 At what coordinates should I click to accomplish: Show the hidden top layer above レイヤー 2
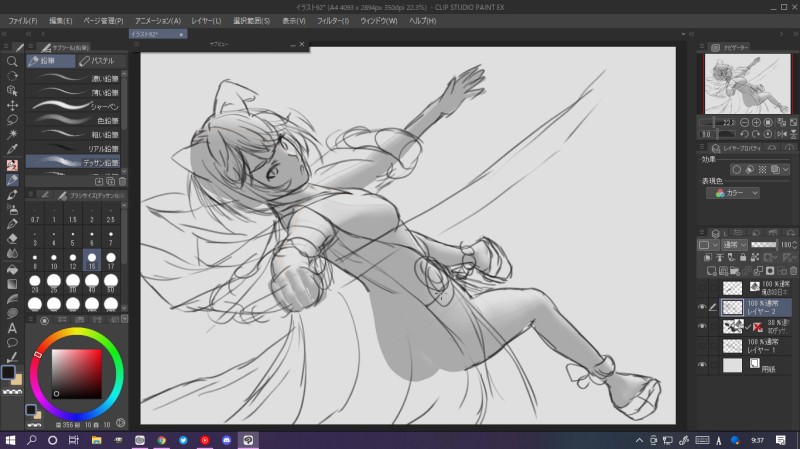point(702,288)
